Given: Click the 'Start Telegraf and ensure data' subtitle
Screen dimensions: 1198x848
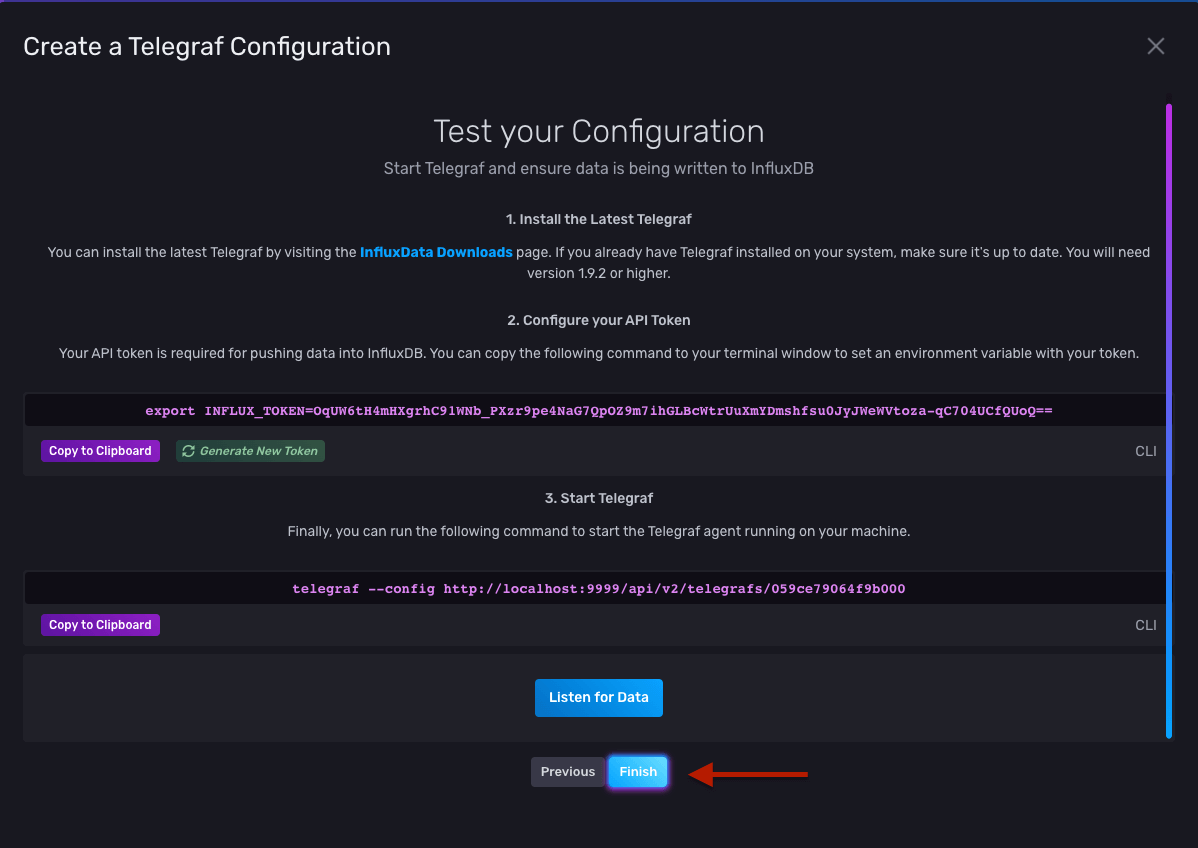Looking at the screenshot, I should [598, 168].
